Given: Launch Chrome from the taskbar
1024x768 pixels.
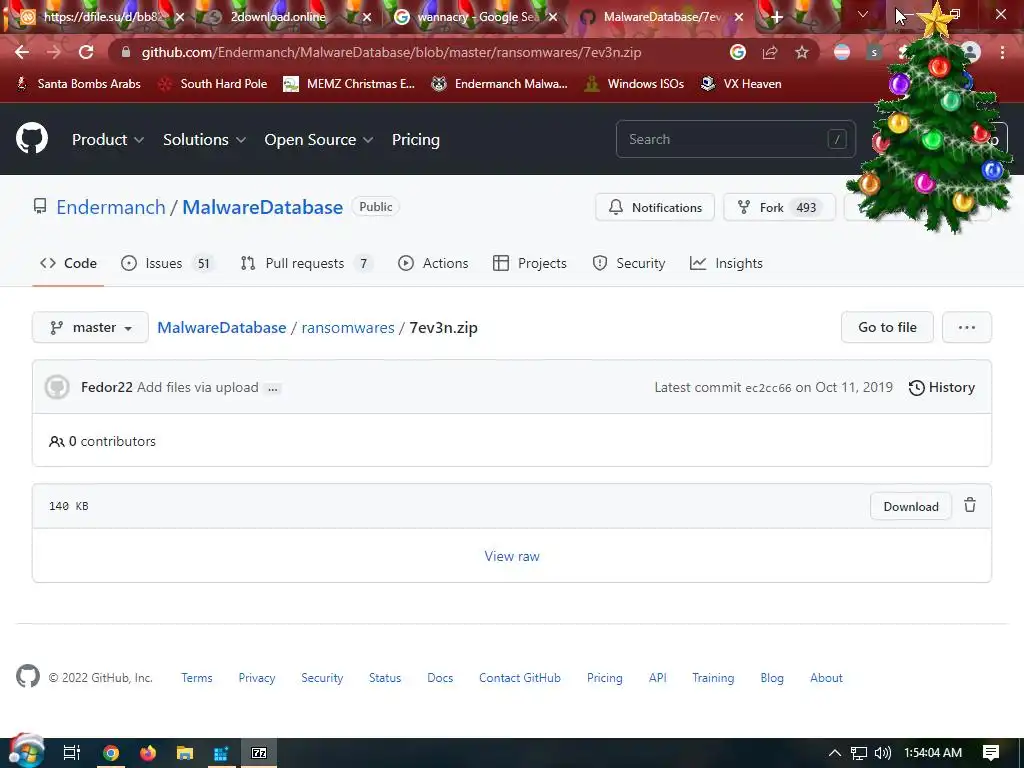Looking at the screenshot, I should coord(111,753).
